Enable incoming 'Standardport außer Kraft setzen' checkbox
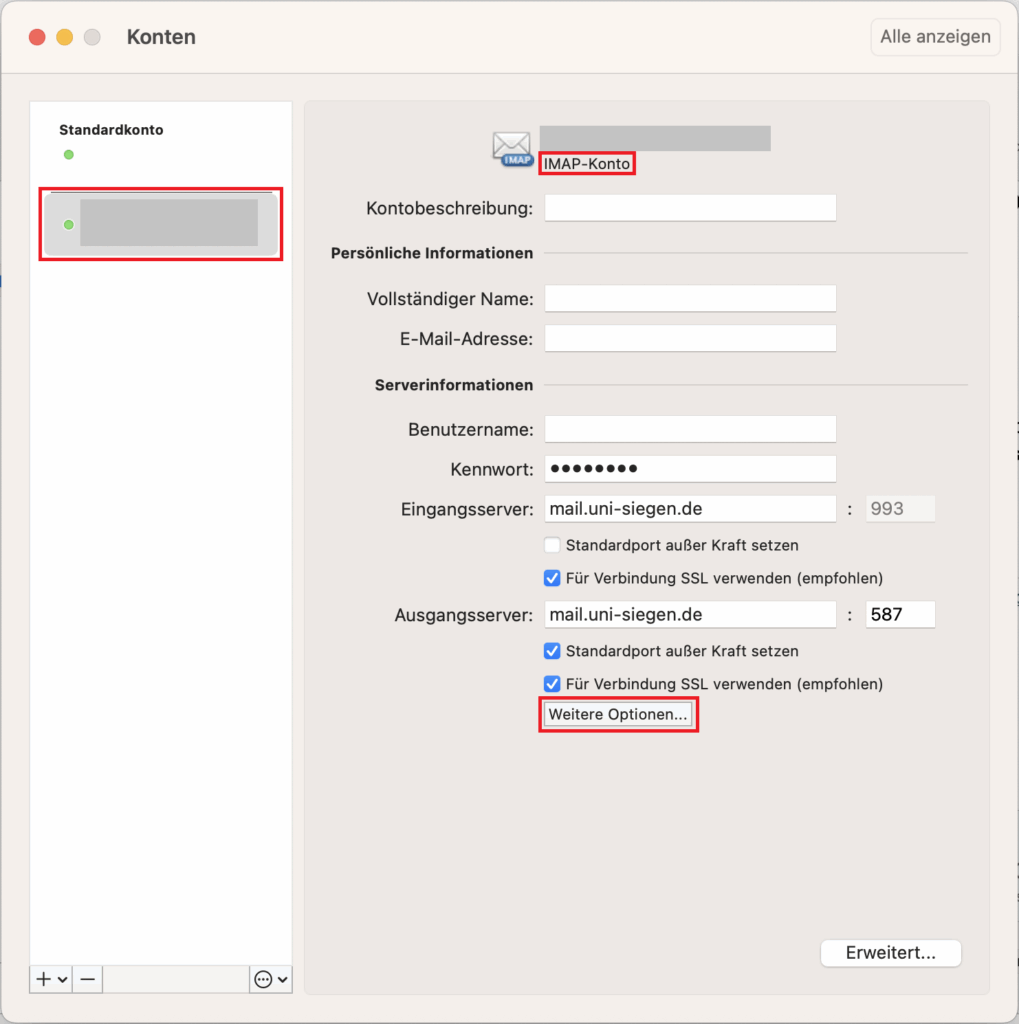The image size is (1019, 1024). click(552, 546)
